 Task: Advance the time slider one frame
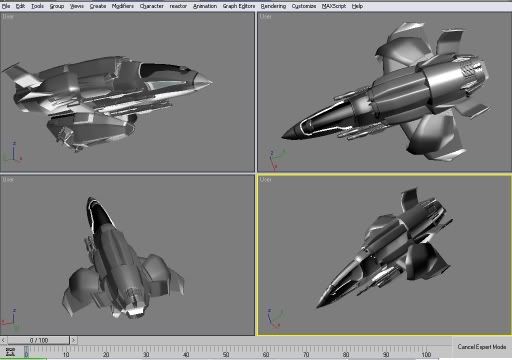click(73, 340)
